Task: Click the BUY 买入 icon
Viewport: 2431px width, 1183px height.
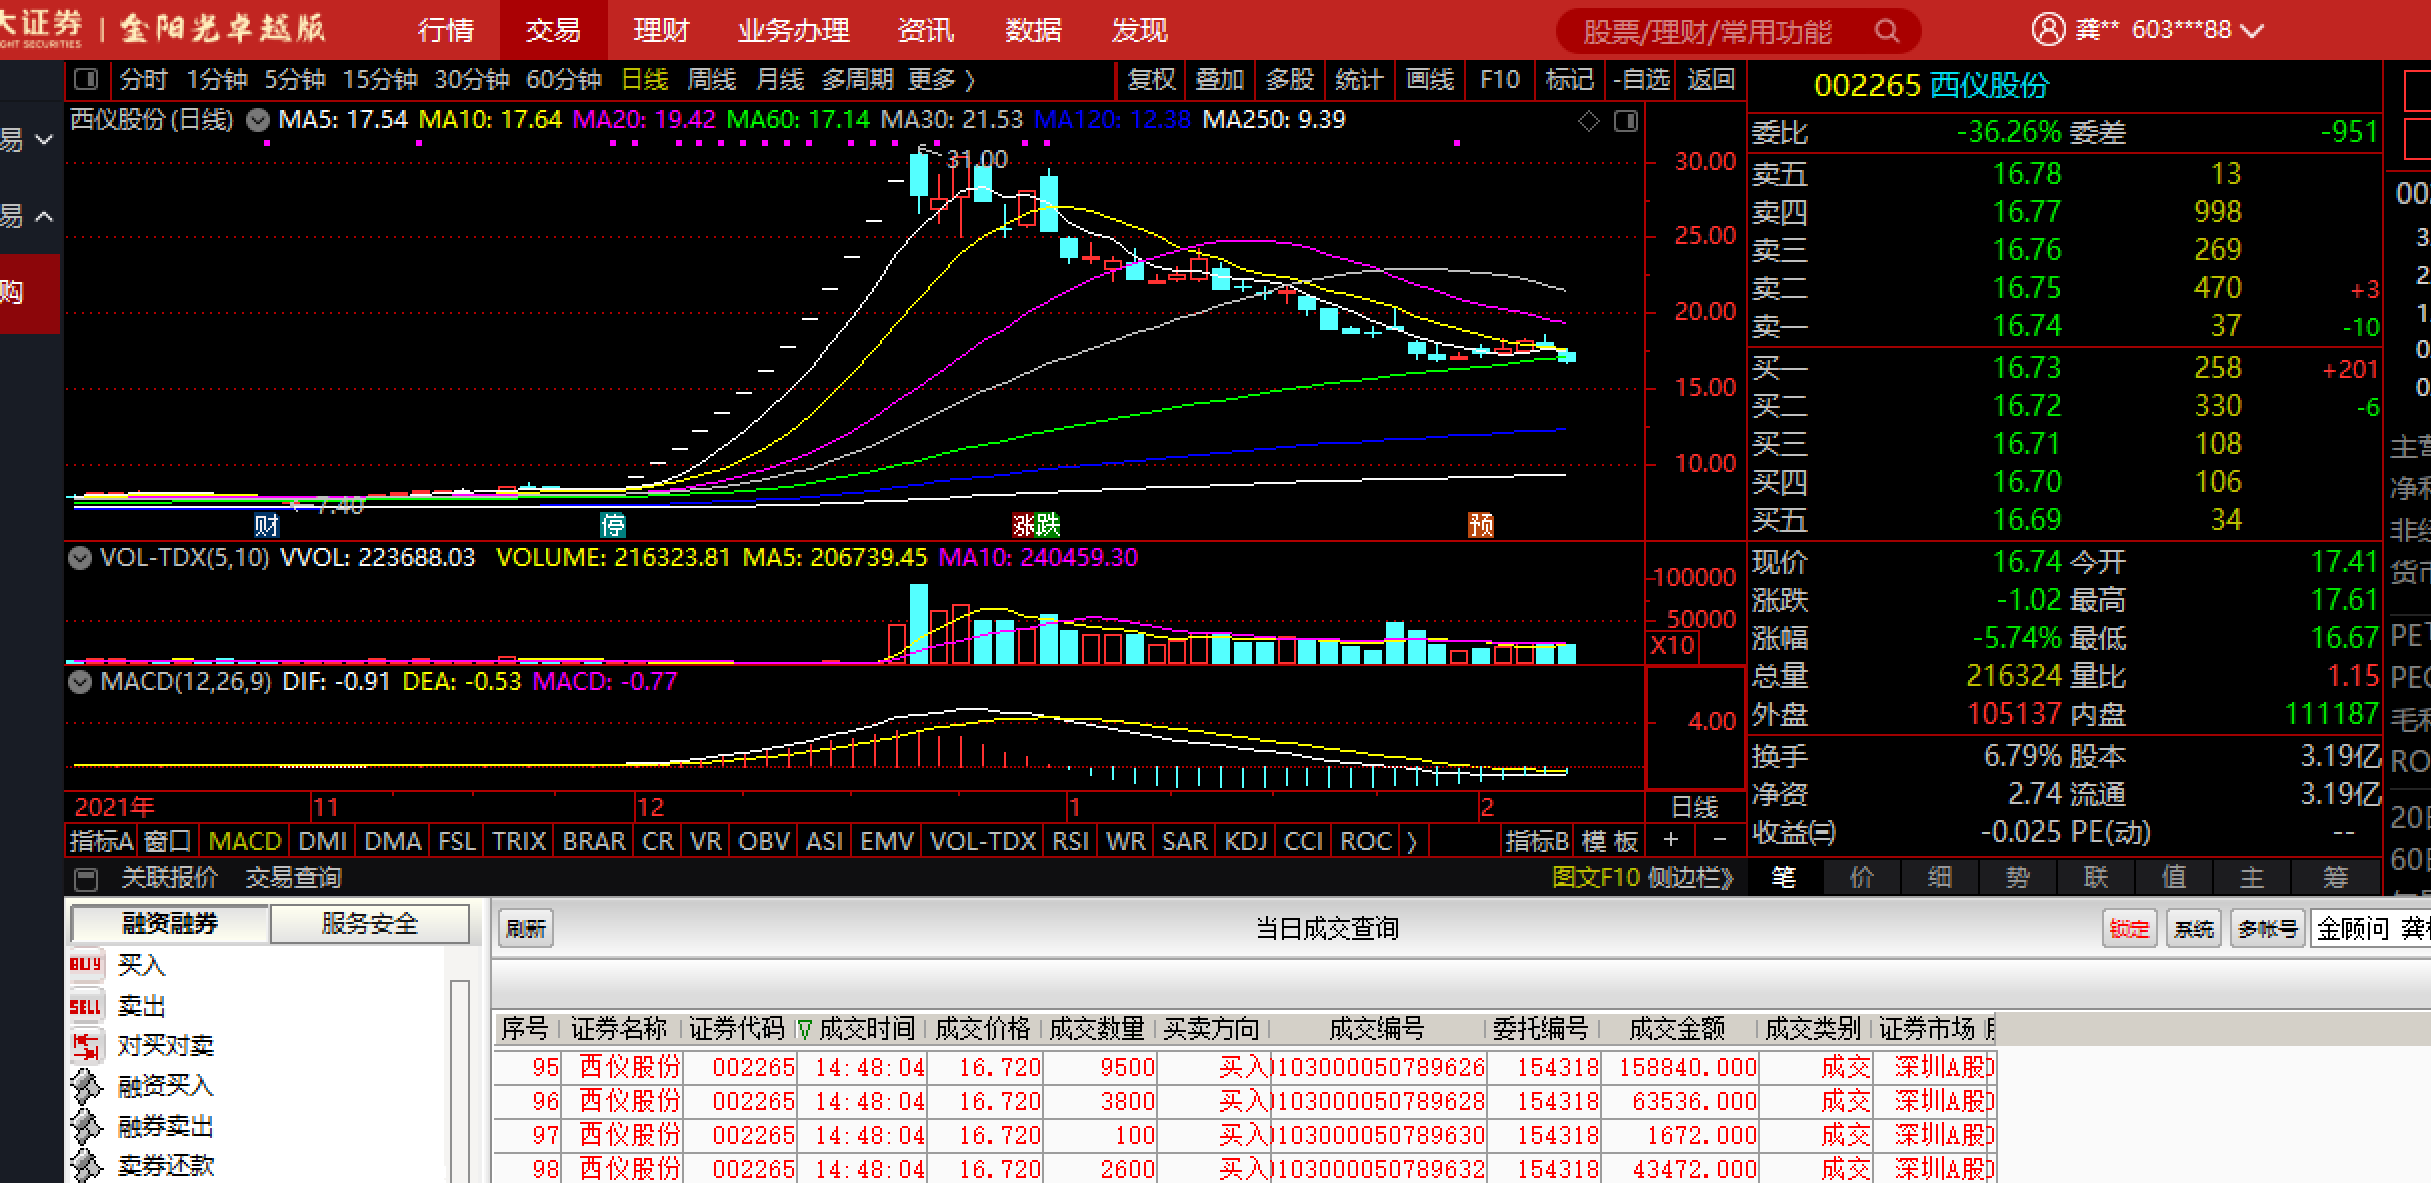Action: [85, 965]
